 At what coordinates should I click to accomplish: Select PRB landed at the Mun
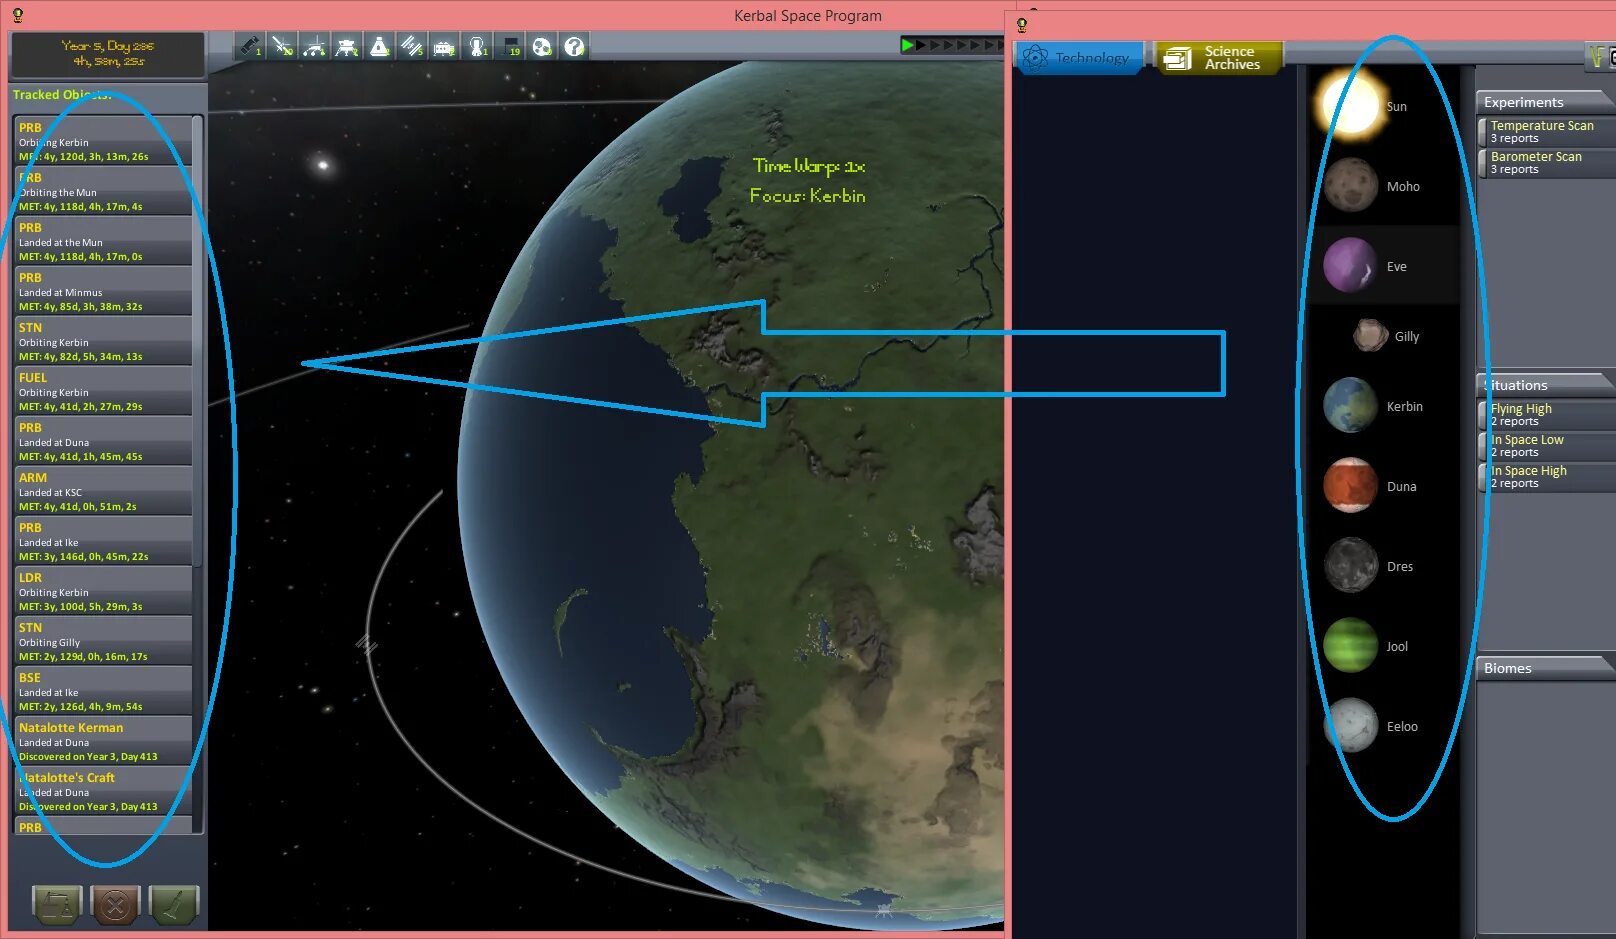(x=103, y=241)
